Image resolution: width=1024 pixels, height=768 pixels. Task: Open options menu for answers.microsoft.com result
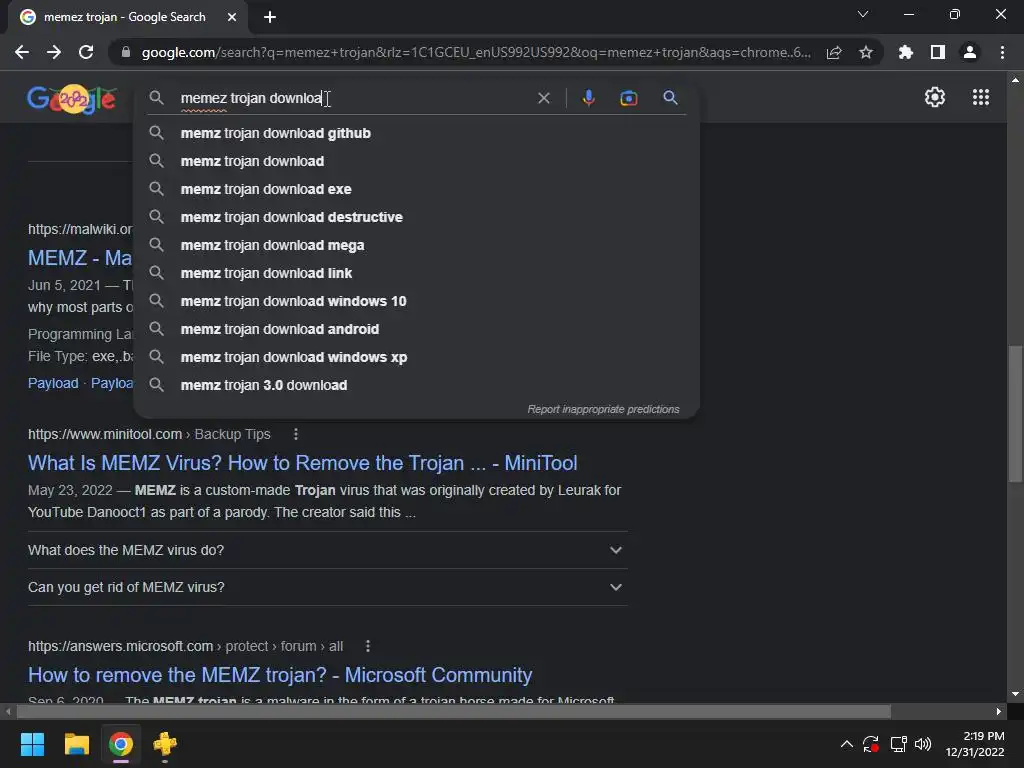pos(368,646)
